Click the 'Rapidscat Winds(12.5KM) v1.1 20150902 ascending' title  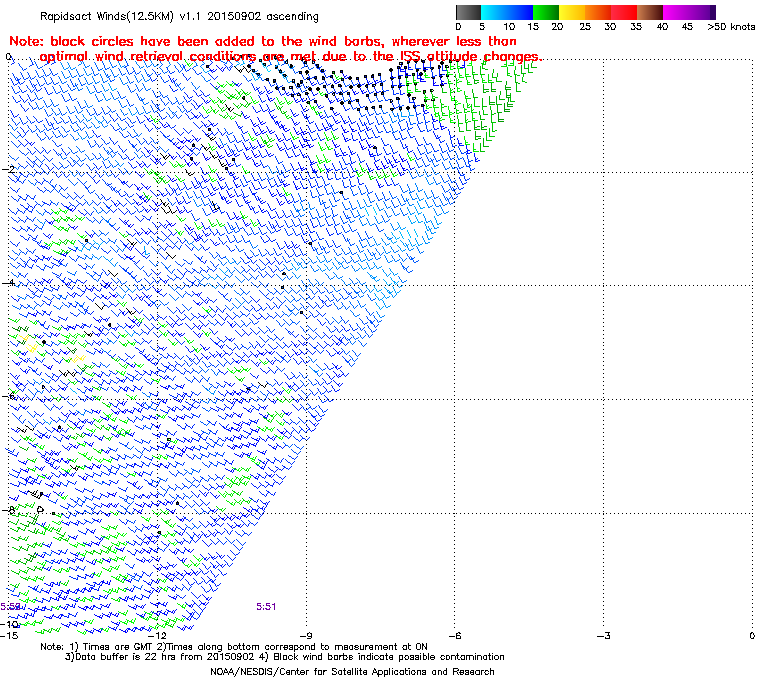(x=179, y=16)
